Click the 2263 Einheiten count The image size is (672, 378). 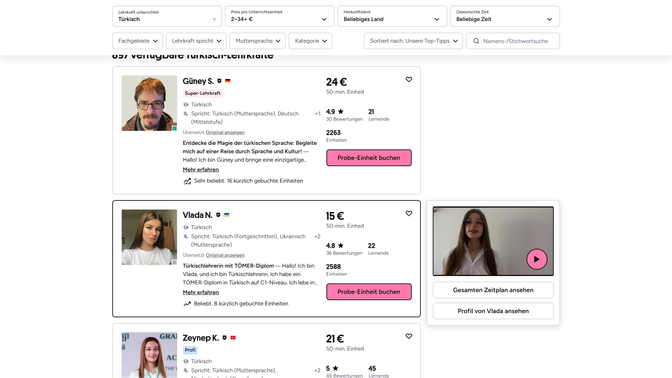[x=333, y=132]
